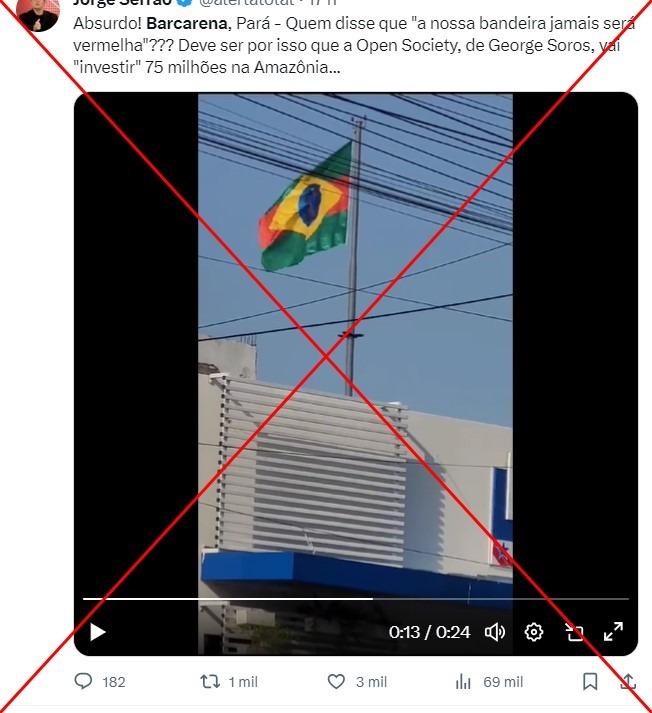Bookmark this tweet
This screenshot has width=652, height=713.
[x=590, y=682]
